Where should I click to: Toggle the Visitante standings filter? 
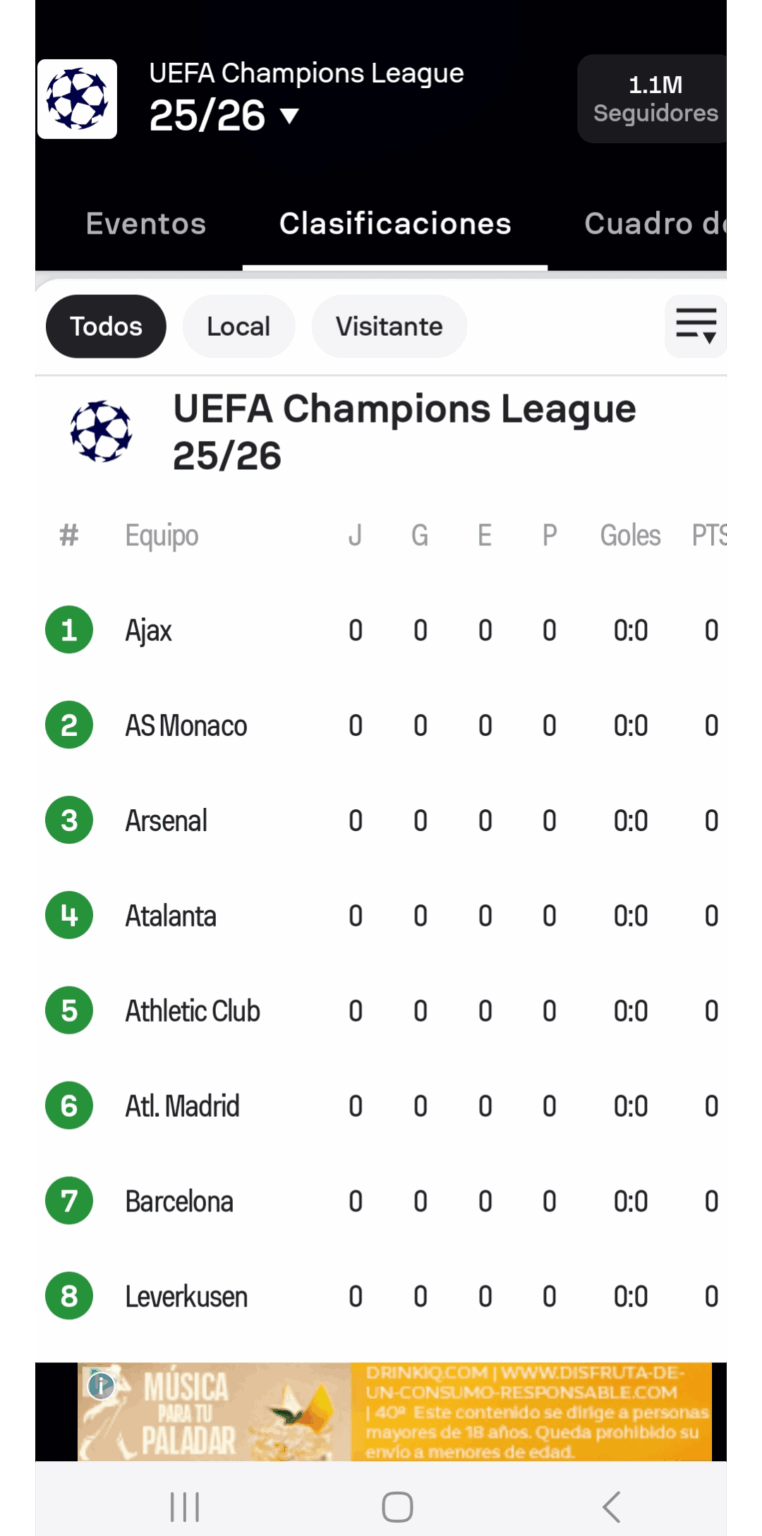[x=389, y=326]
